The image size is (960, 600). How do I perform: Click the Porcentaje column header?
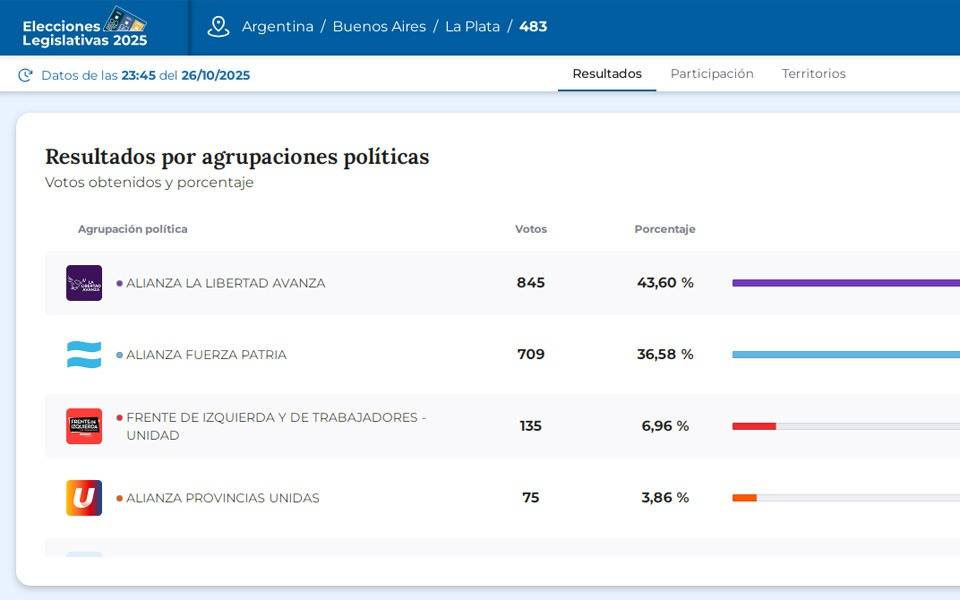665,229
